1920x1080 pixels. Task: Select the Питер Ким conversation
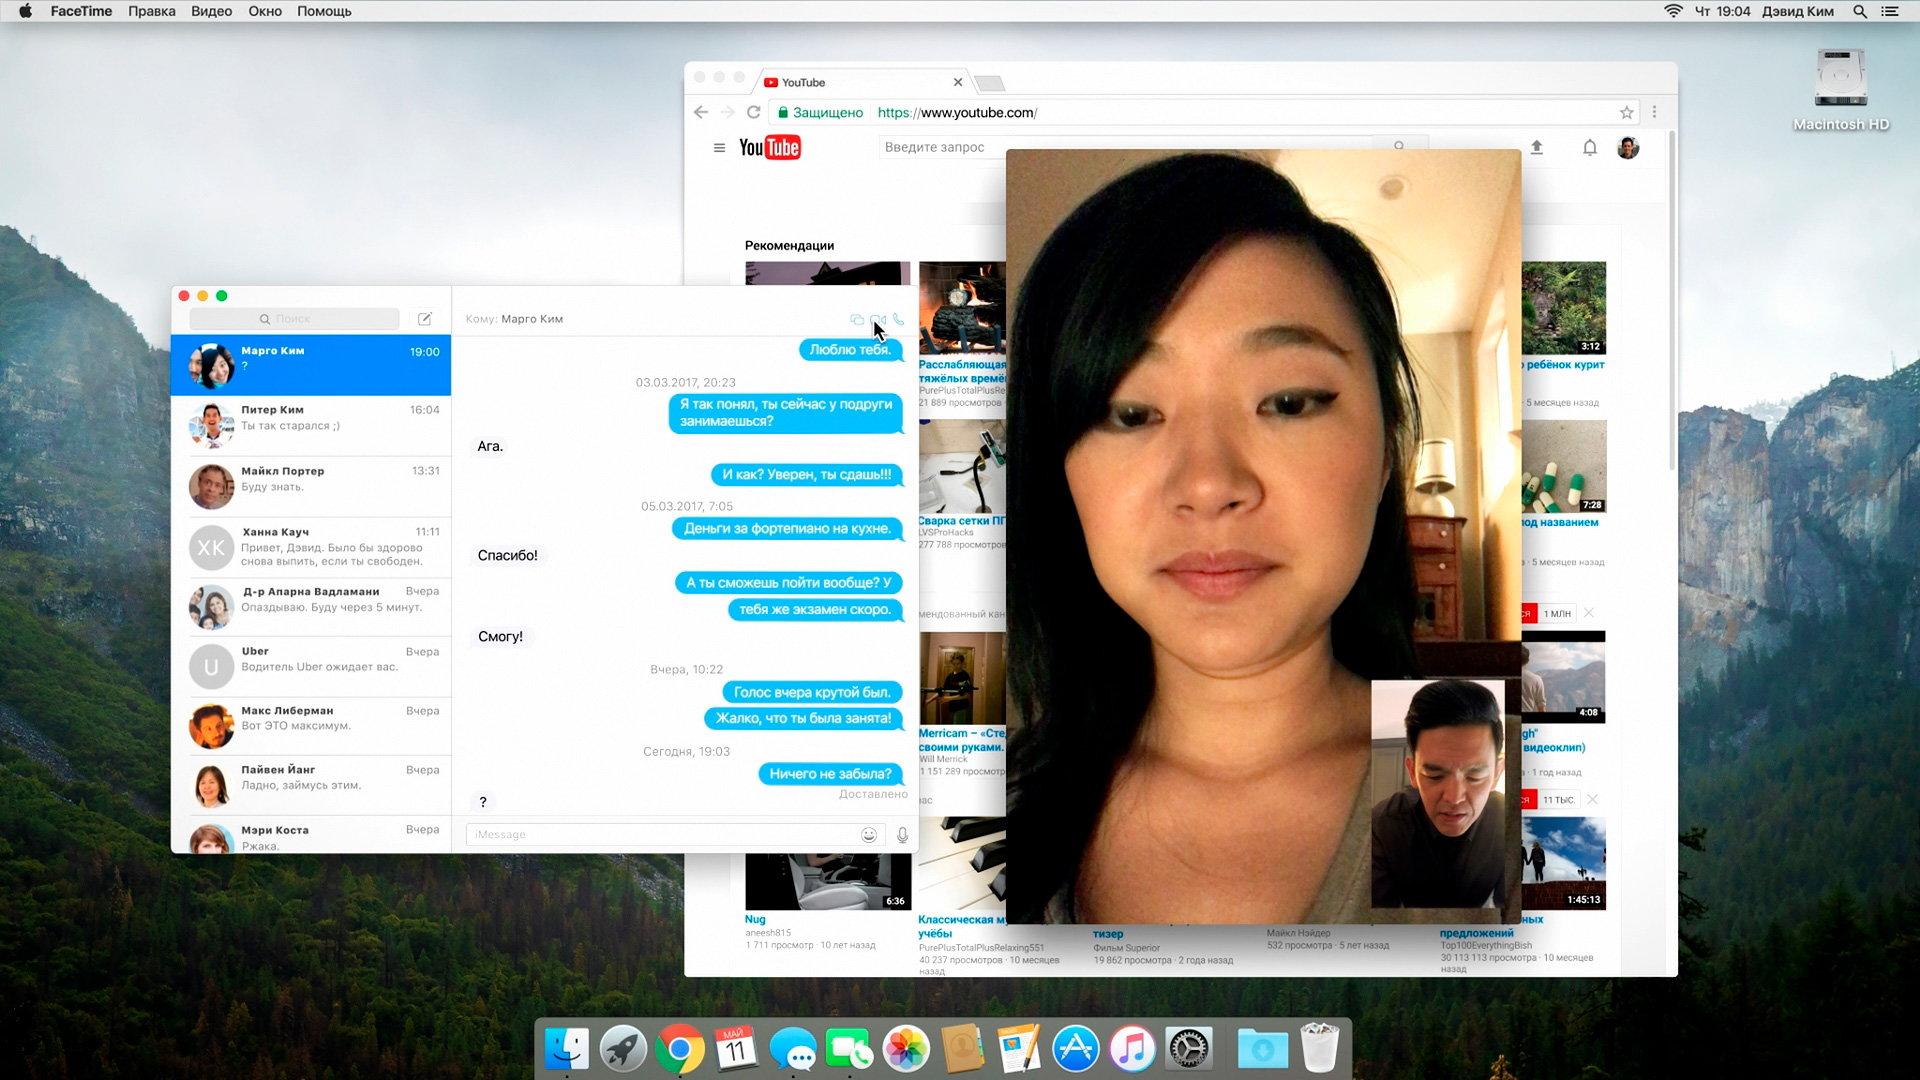pyautogui.click(x=311, y=425)
